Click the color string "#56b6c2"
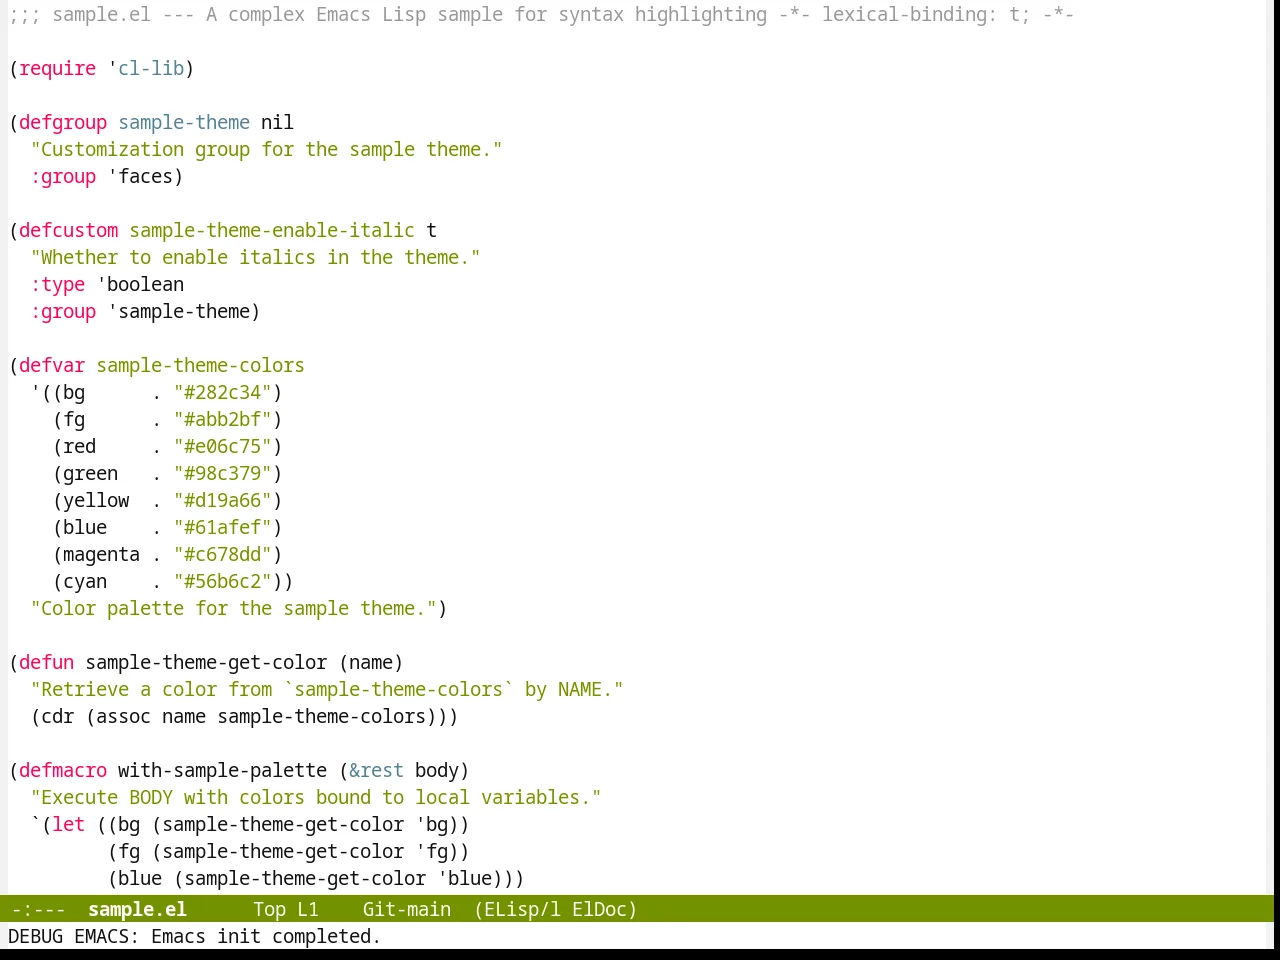The height and width of the screenshot is (960, 1280). point(222,581)
